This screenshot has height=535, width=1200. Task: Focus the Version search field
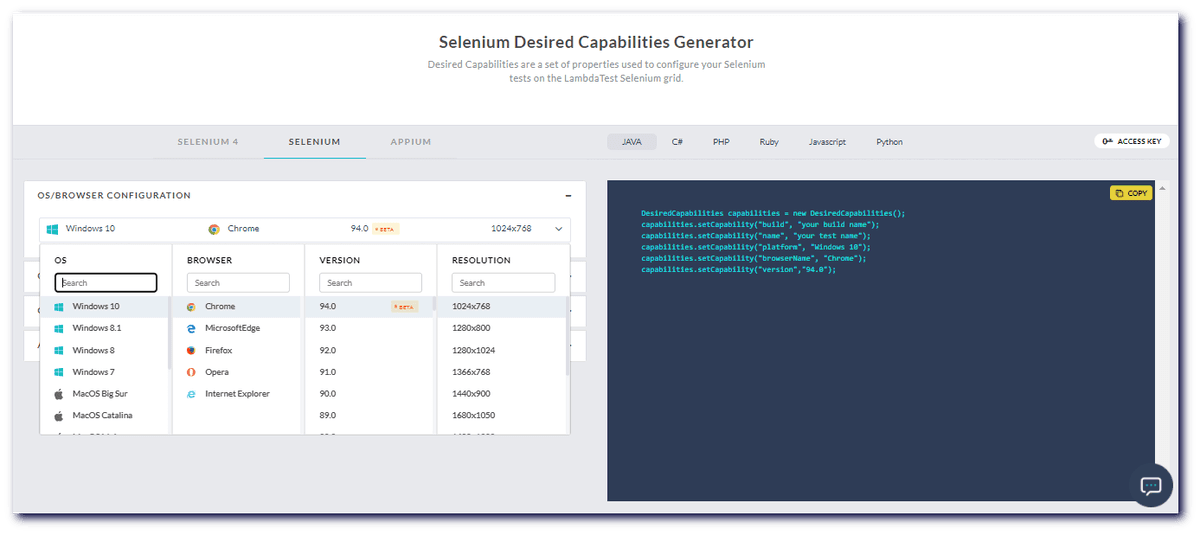point(370,283)
